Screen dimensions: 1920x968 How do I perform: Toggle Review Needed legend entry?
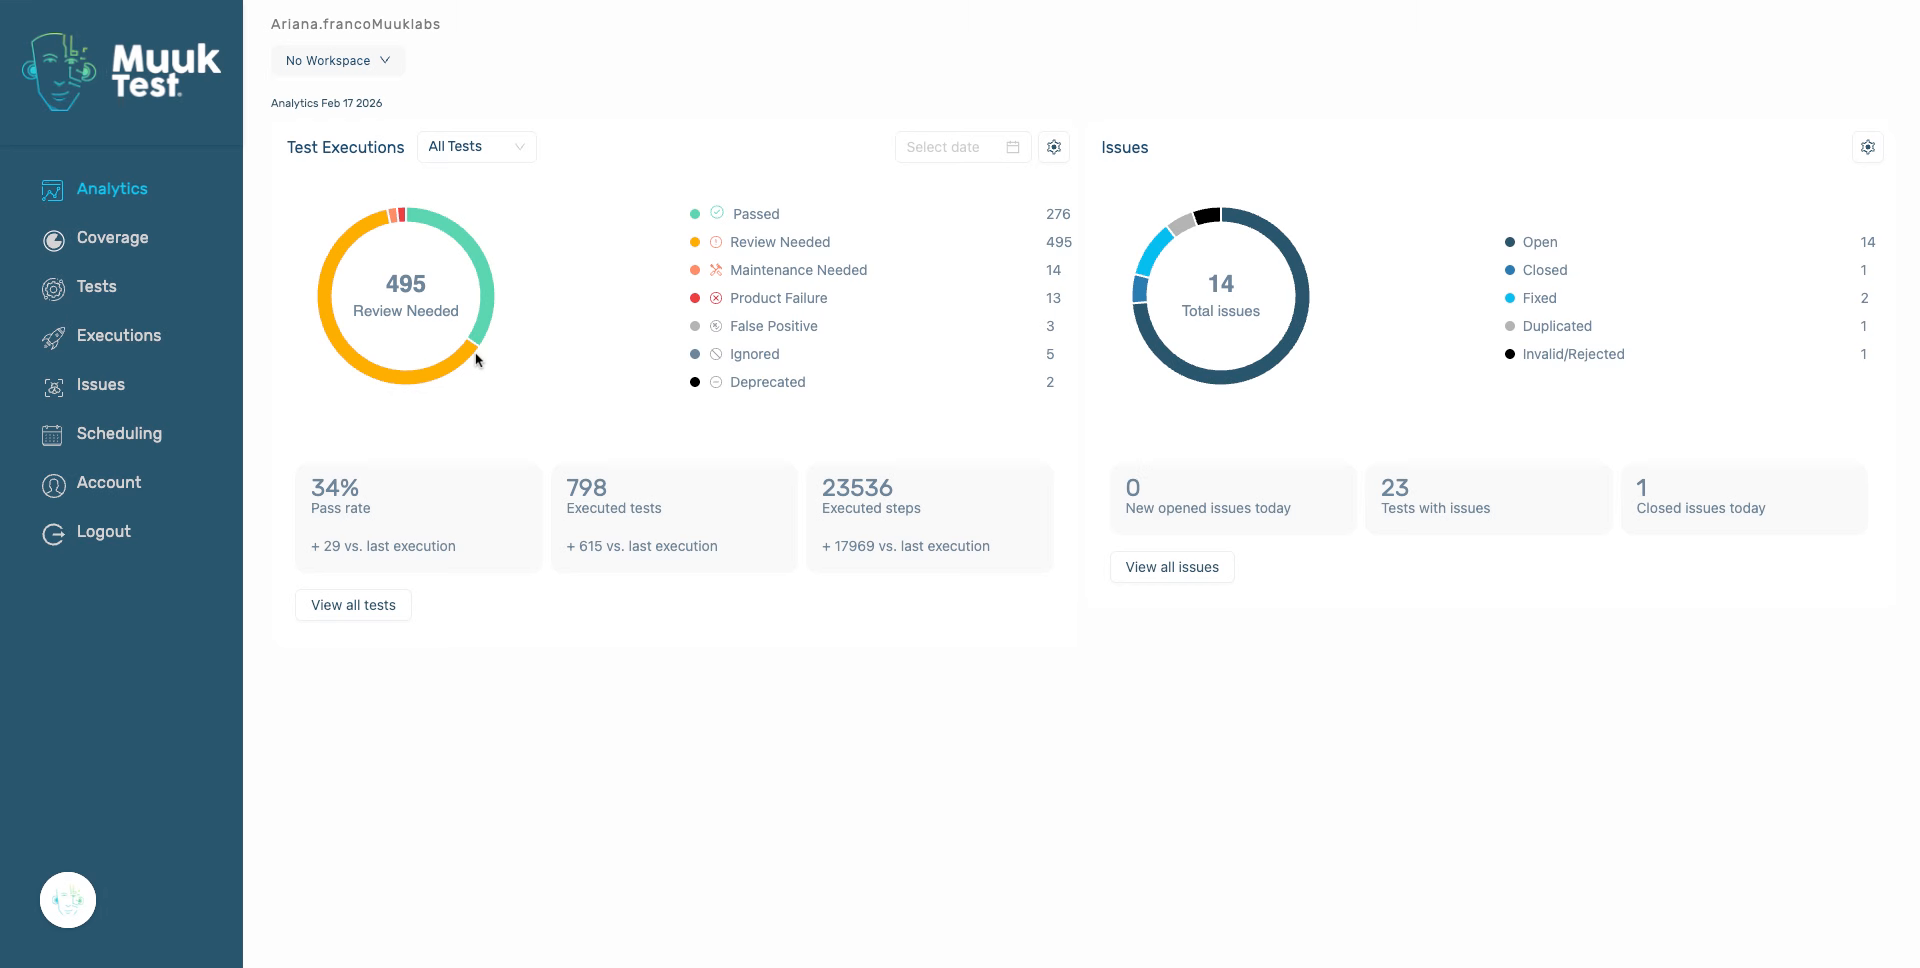(779, 242)
